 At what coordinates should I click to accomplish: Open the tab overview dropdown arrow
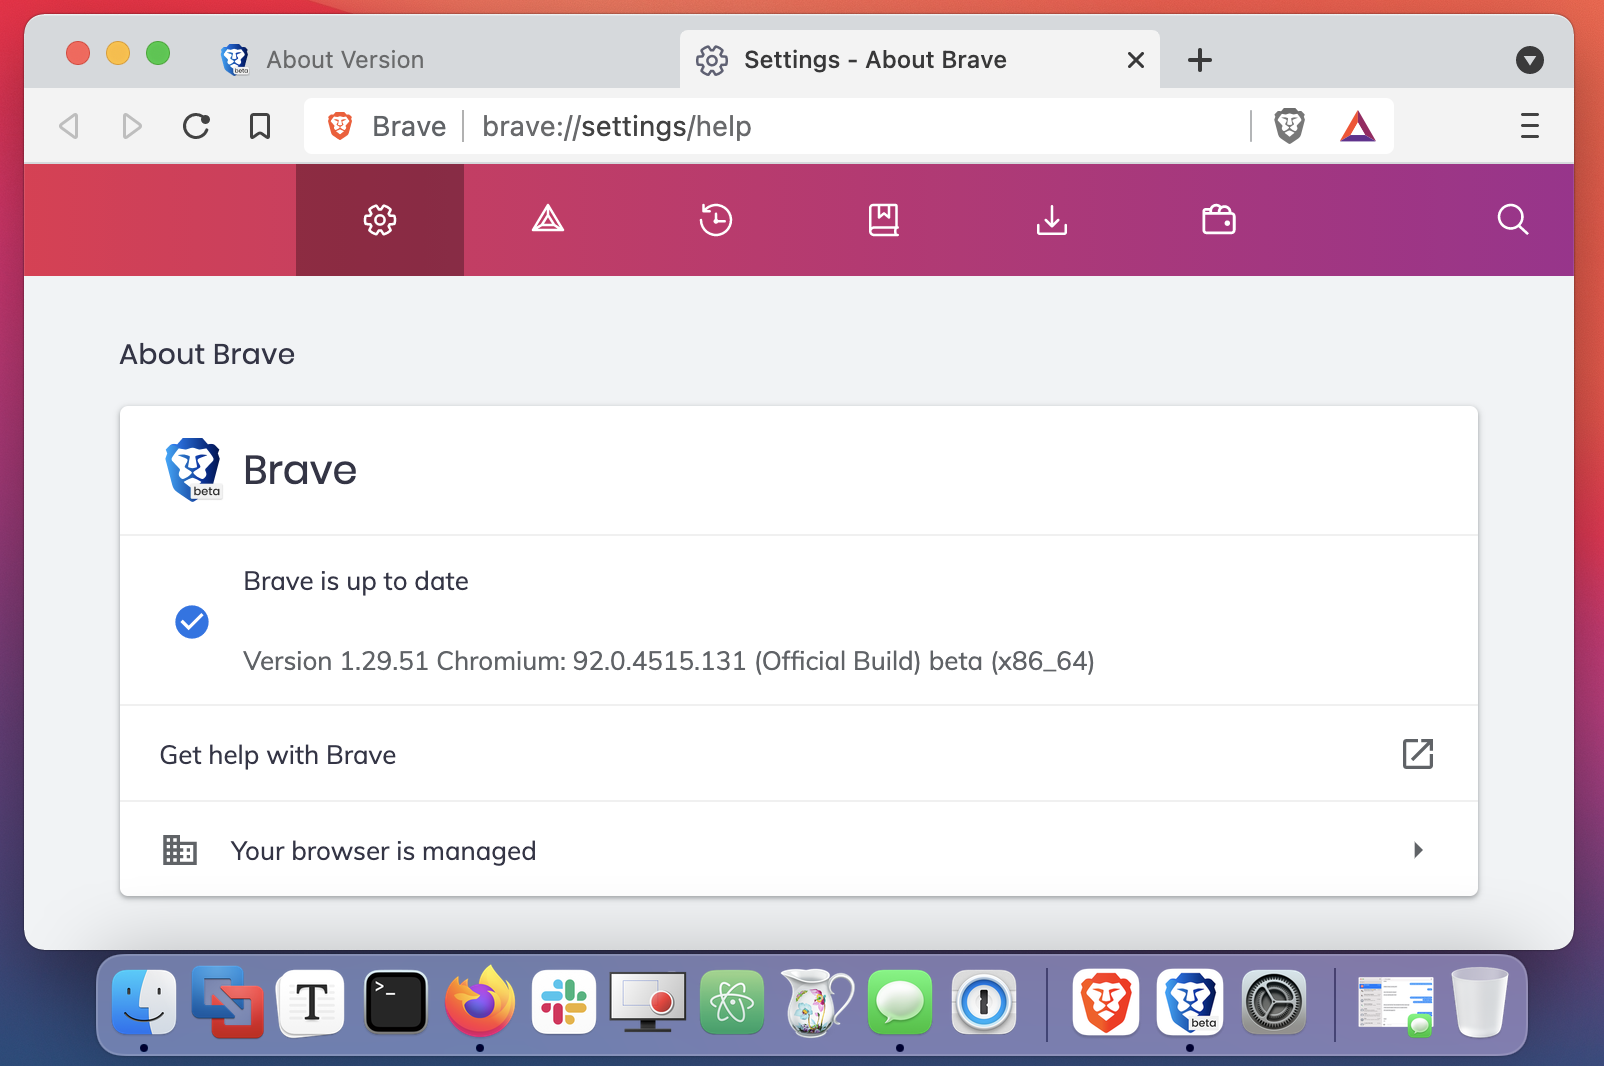coord(1529,60)
